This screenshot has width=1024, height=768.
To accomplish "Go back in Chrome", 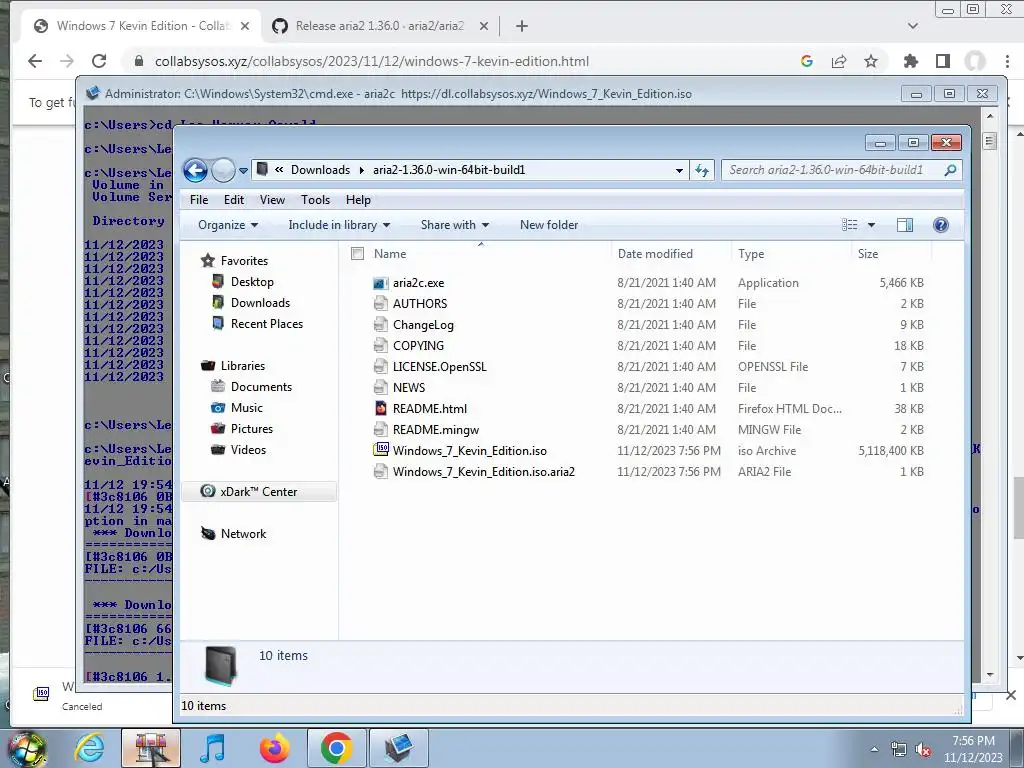I will click(35, 61).
